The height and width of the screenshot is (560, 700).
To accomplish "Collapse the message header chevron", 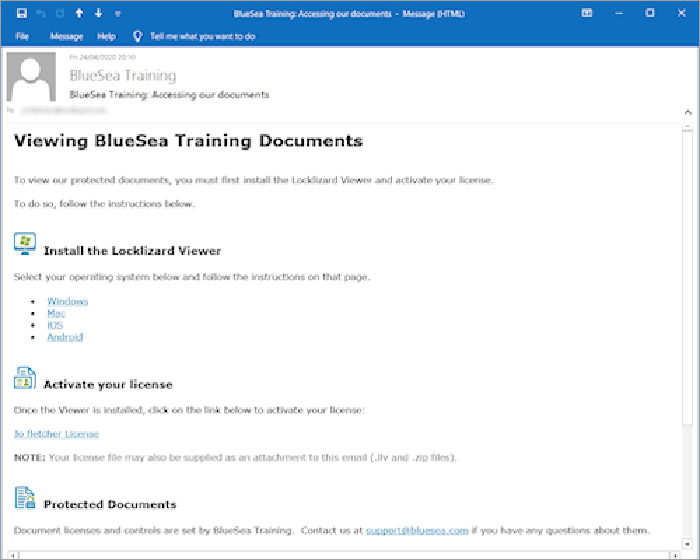I will pyautogui.click(x=688, y=112).
